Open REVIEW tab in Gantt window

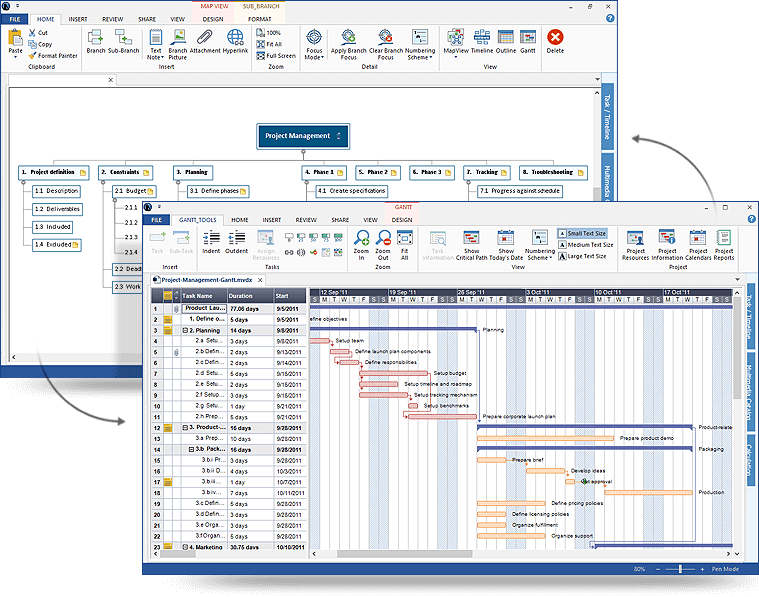[x=306, y=220]
